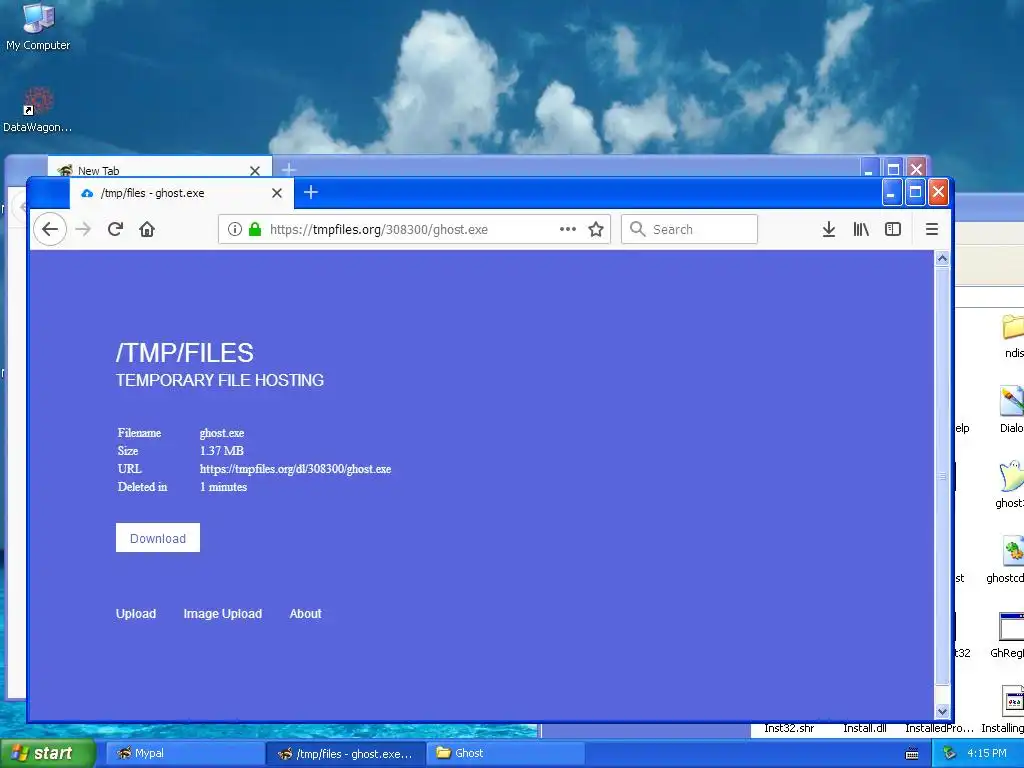Click the forward navigation arrow

pos(83,229)
